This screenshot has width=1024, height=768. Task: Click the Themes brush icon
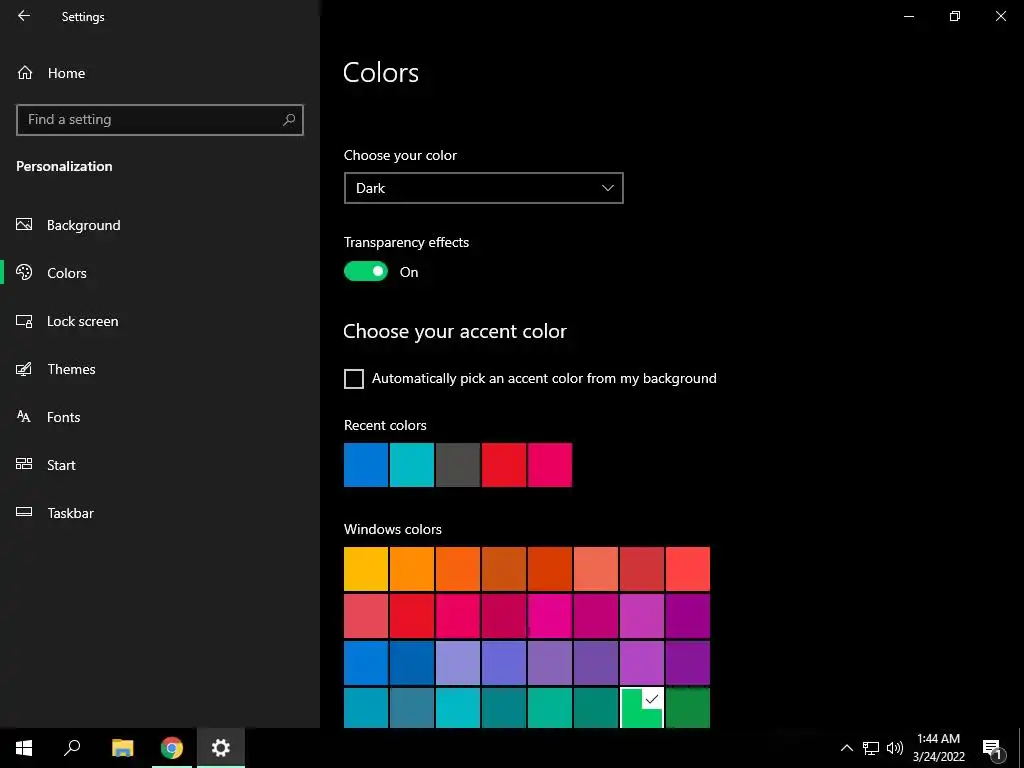click(x=24, y=369)
